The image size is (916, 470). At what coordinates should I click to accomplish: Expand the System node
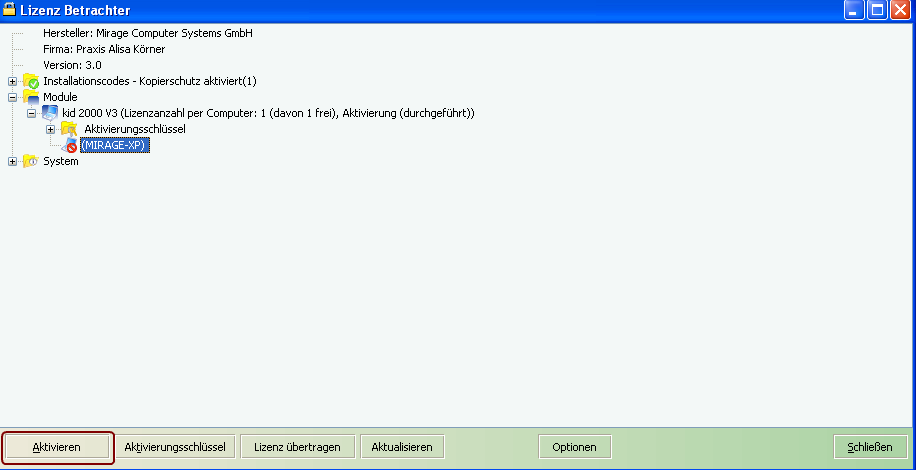click(12, 162)
